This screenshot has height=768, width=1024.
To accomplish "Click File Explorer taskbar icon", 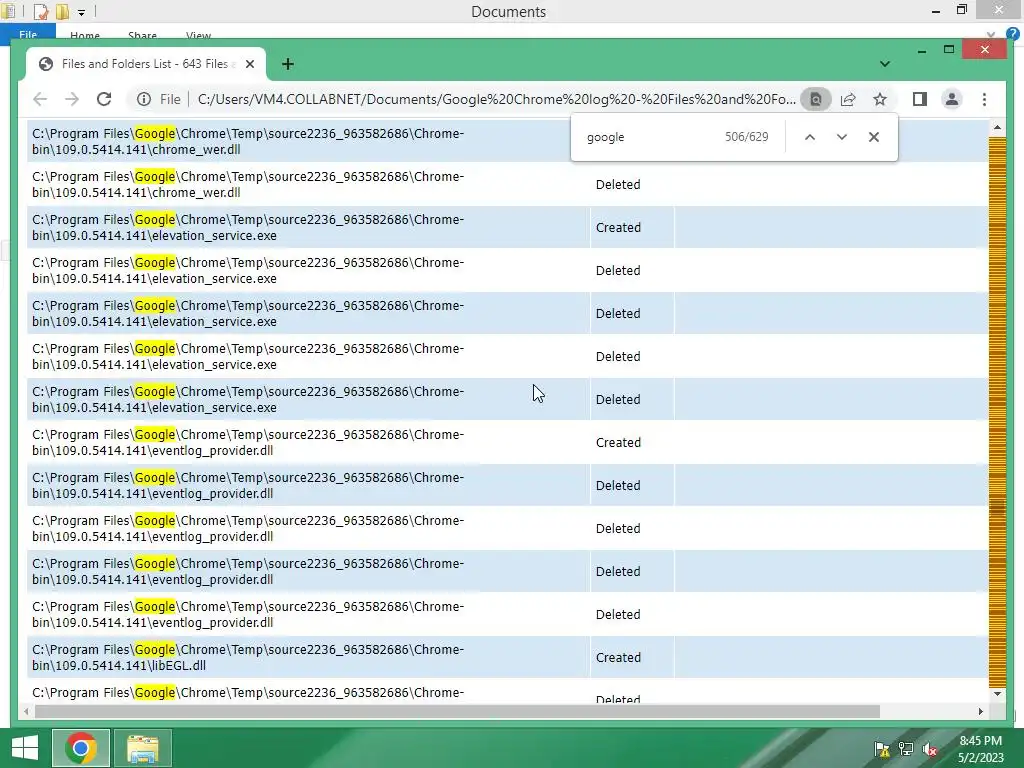I will point(142,748).
